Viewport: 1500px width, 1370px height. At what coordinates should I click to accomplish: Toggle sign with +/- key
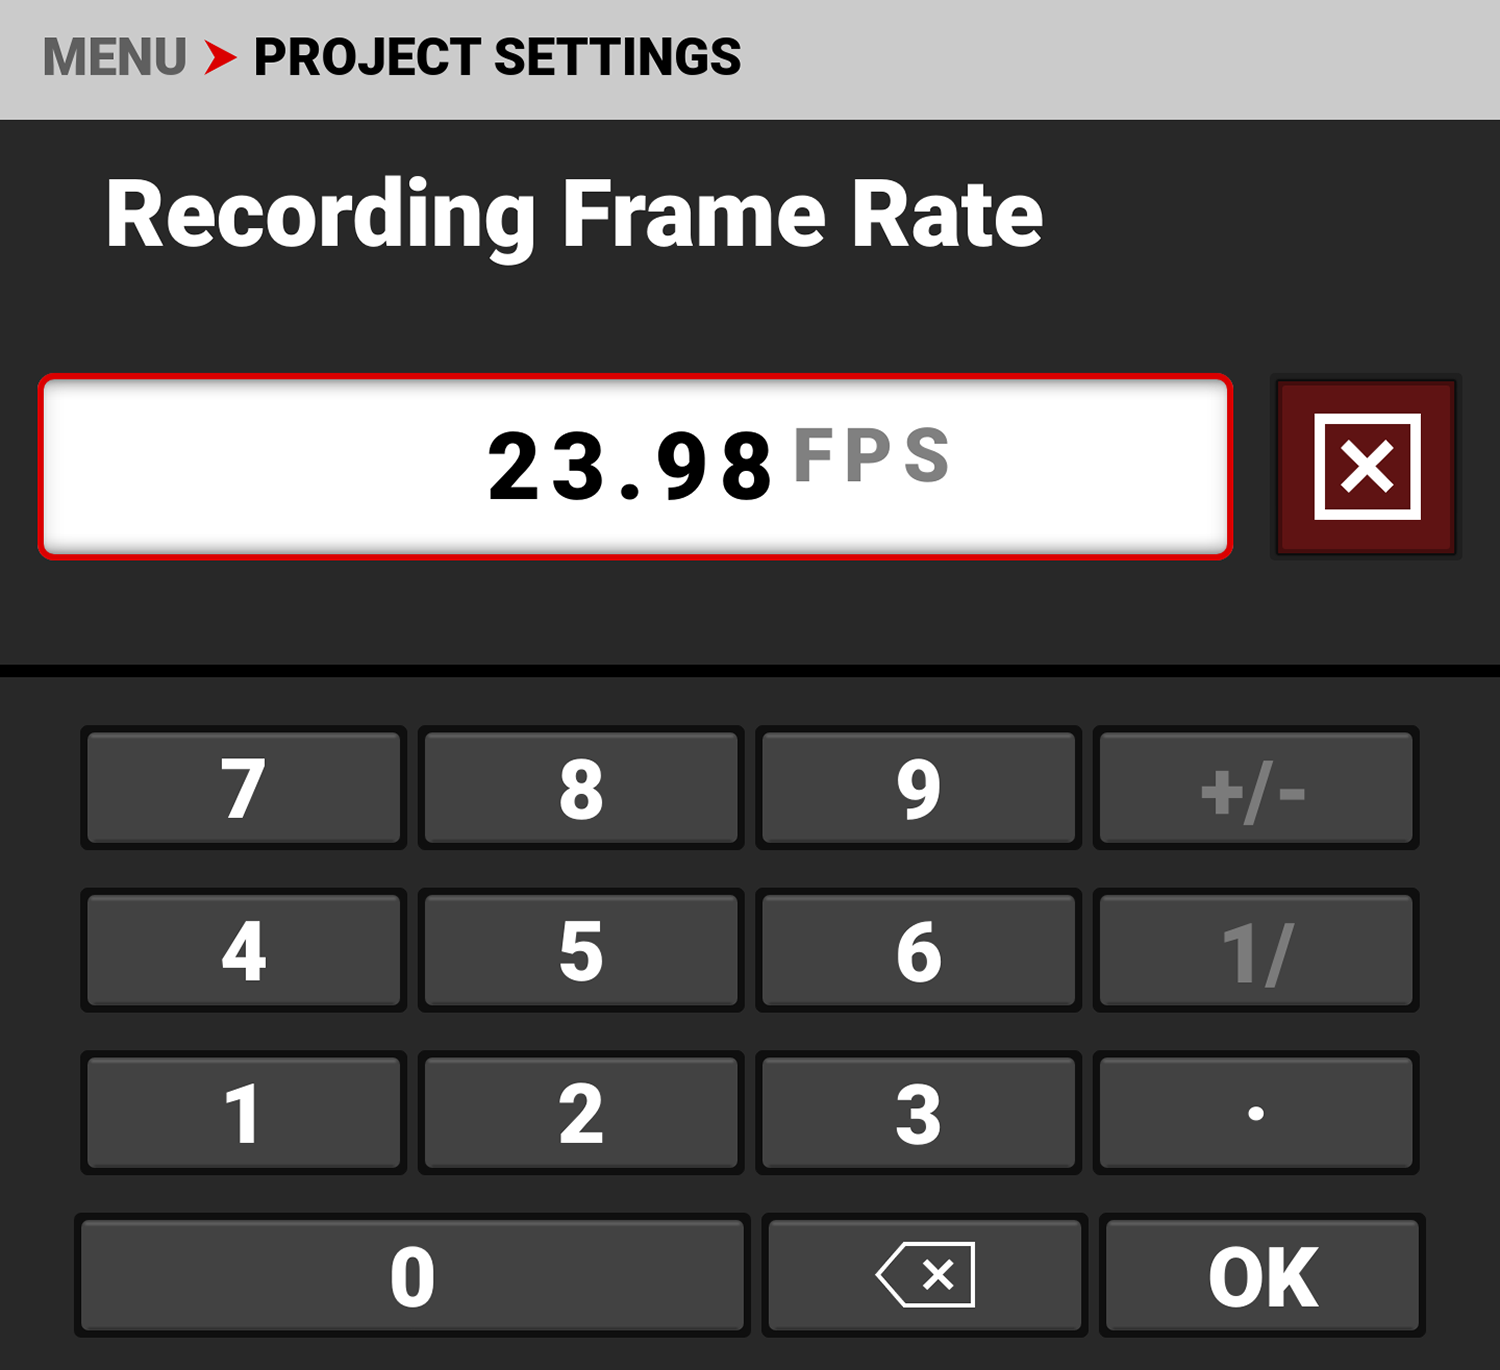pyautogui.click(x=1255, y=789)
